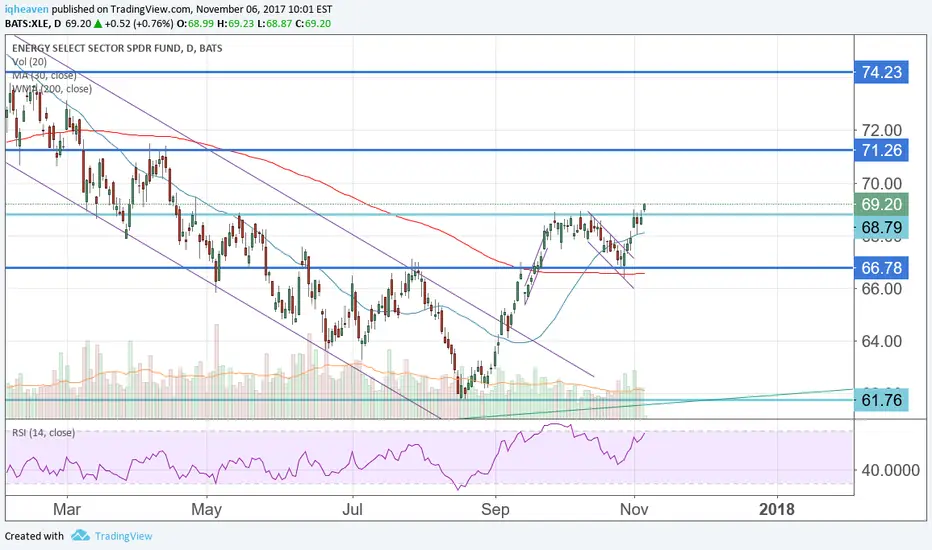Open the TradingView link at bottom

tap(124, 536)
